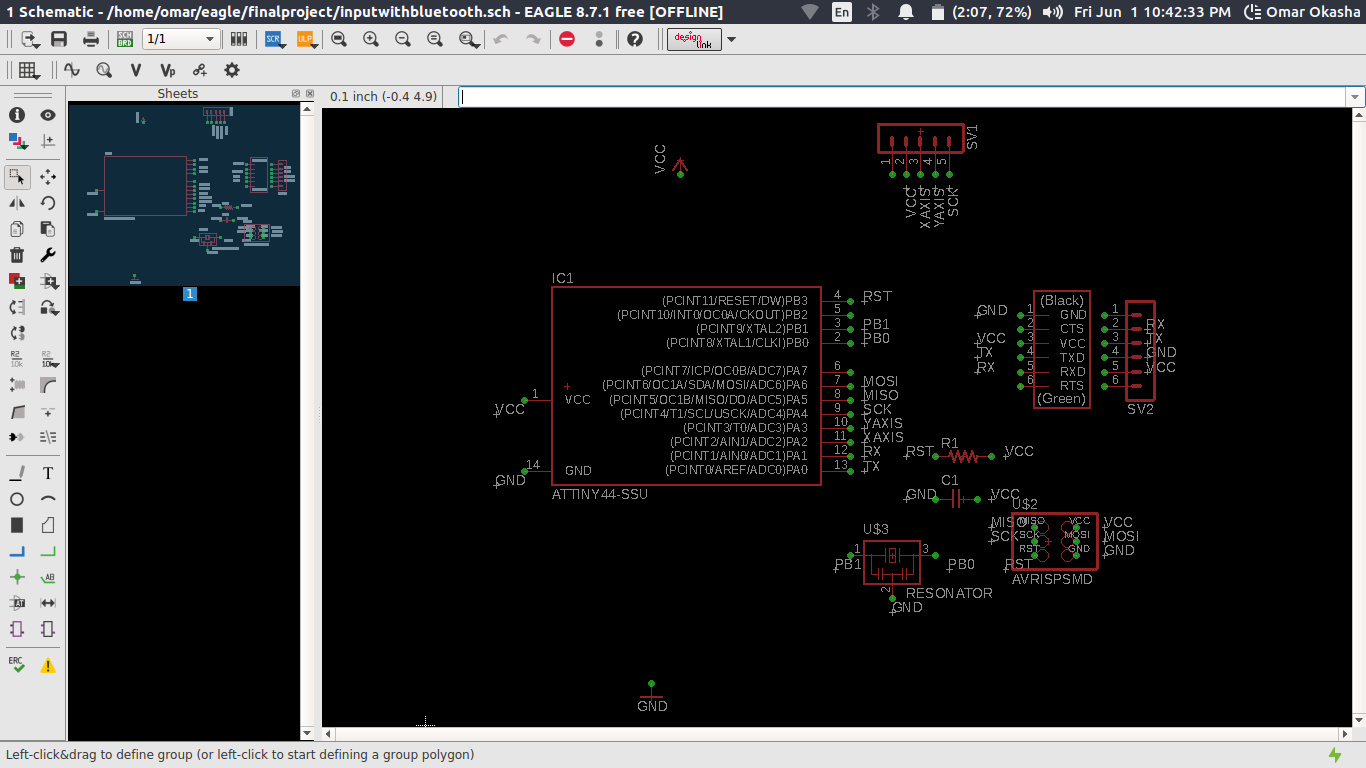
Task: Select the Dimension tool
Action: coord(48,603)
